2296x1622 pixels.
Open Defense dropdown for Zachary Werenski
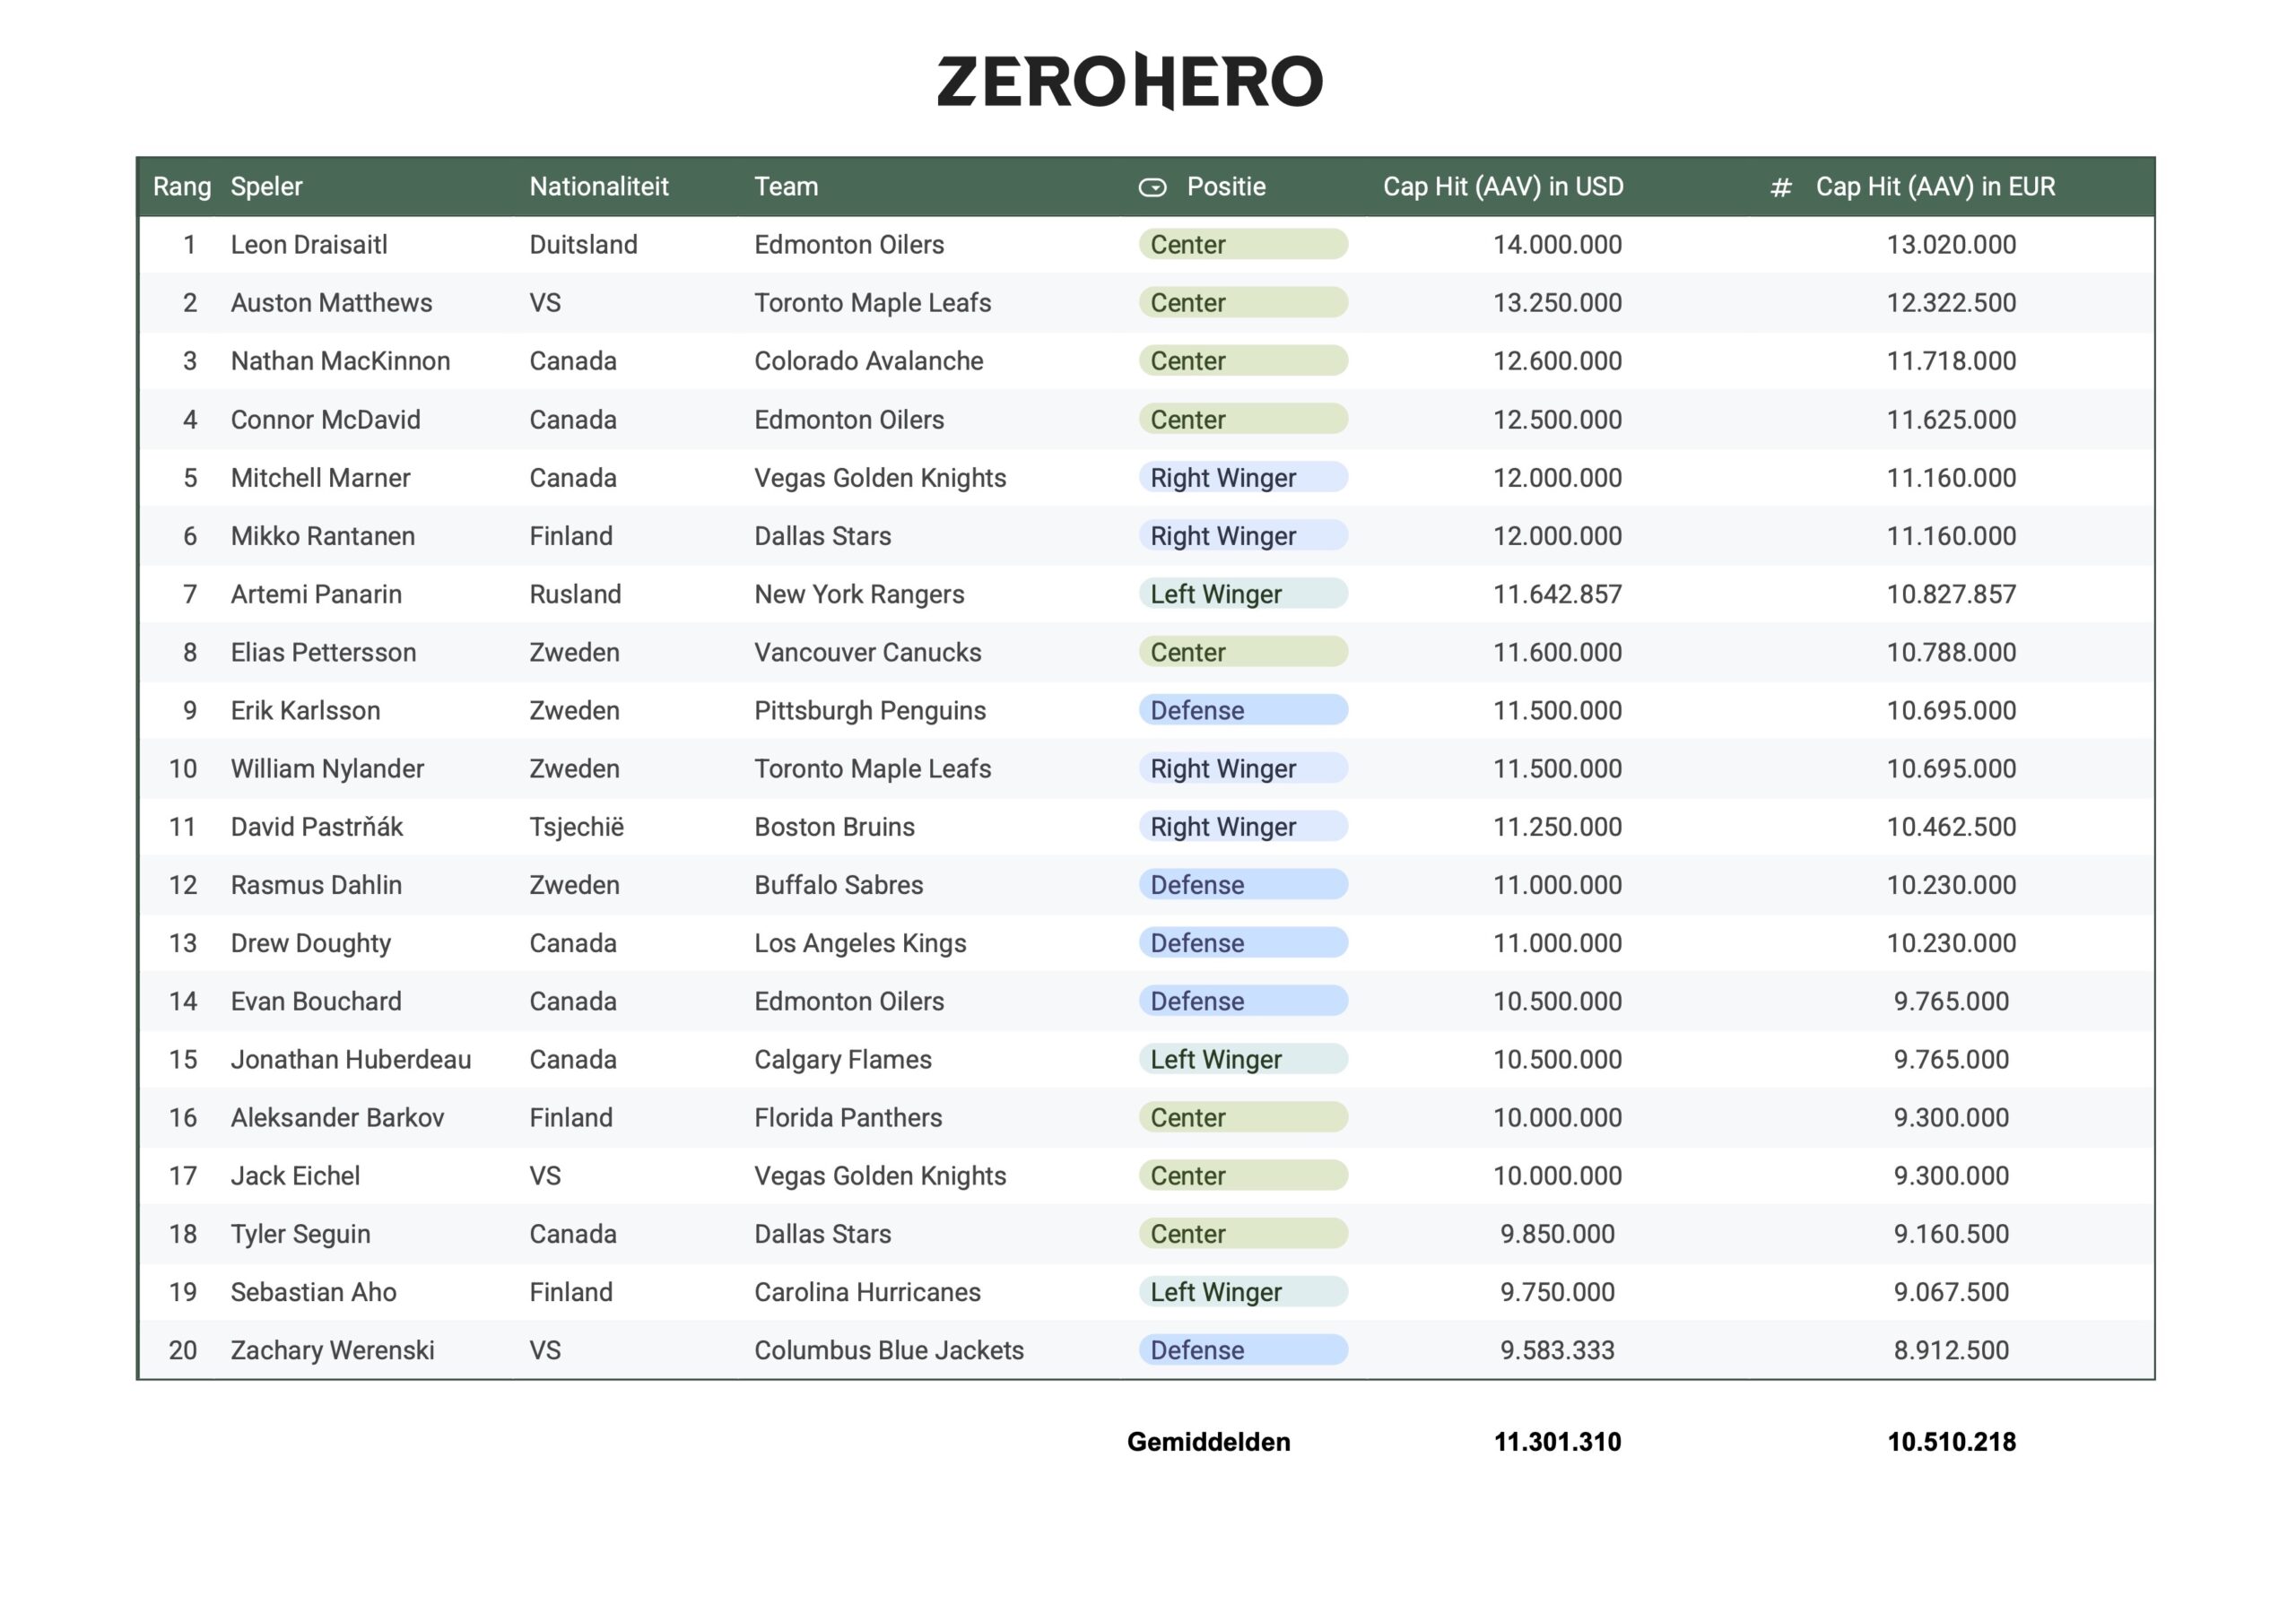coord(1242,1350)
